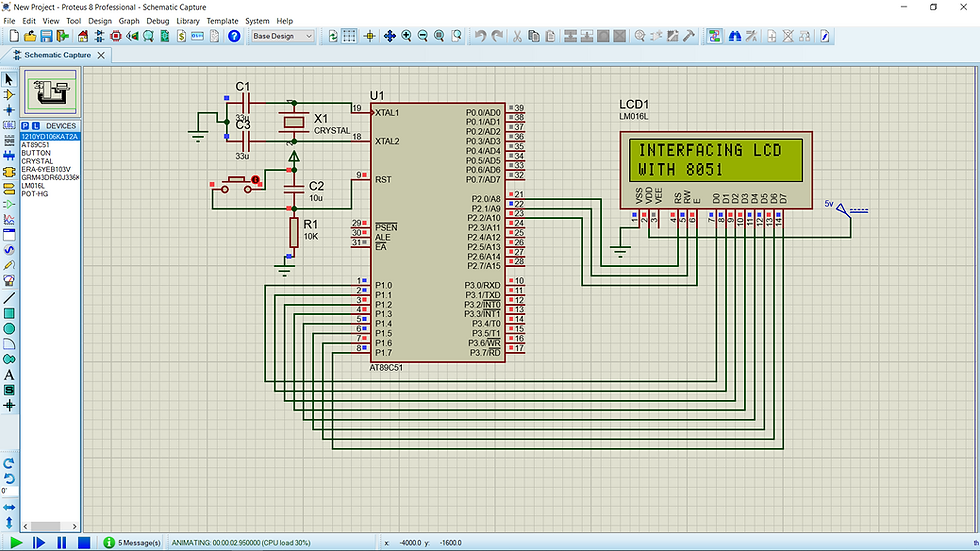The image size is (980, 551).
Task: Toggle the wire autorouter icon
Action: 715,36
